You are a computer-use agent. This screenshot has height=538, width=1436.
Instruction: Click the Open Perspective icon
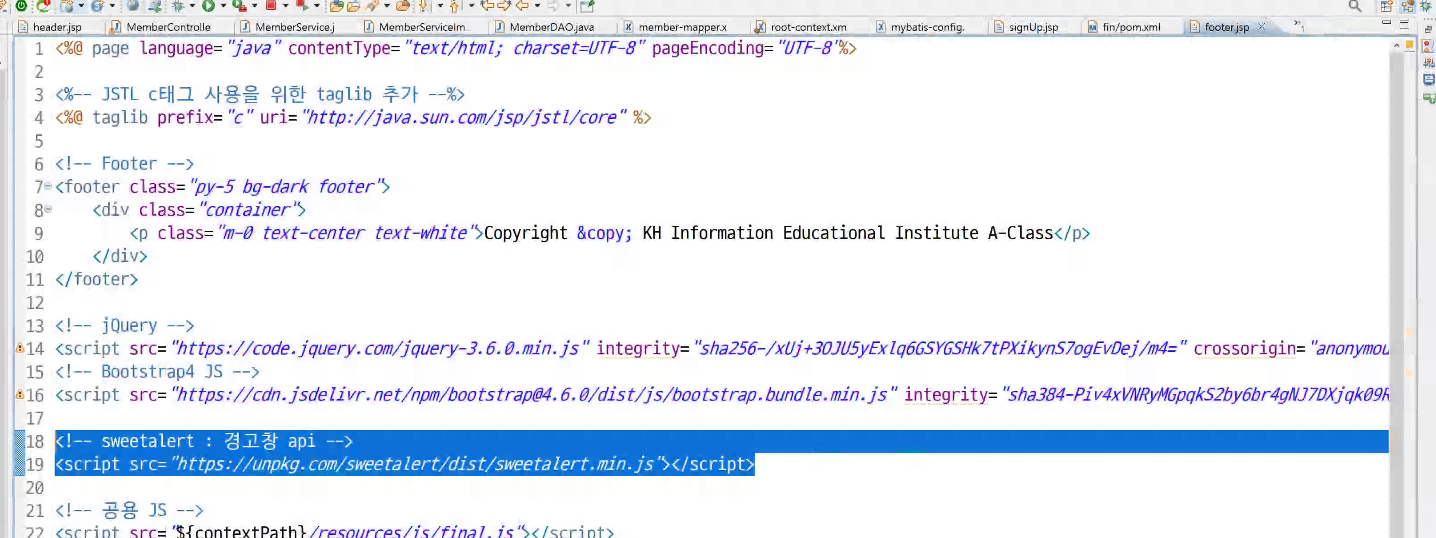pos(1386,6)
